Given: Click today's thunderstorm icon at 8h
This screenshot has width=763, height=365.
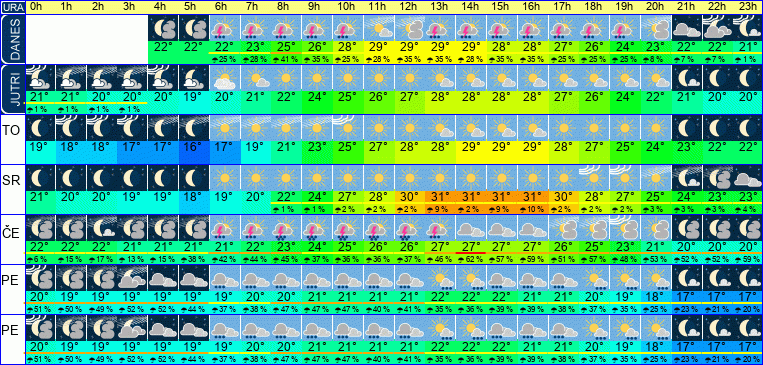Looking at the screenshot, I should tap(285, 28).
